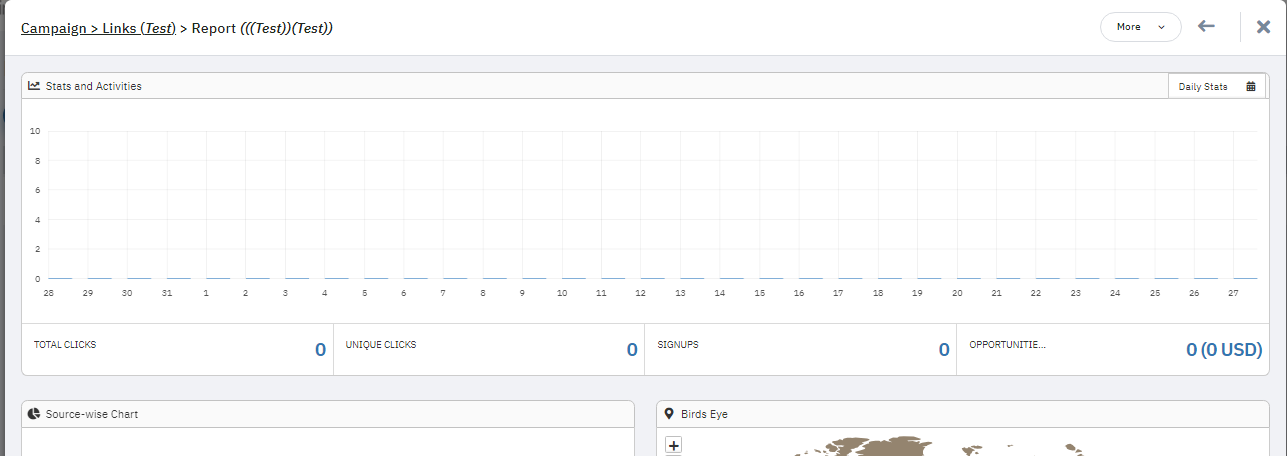Click the More button chevron arrow

[x=1161, y=27]
